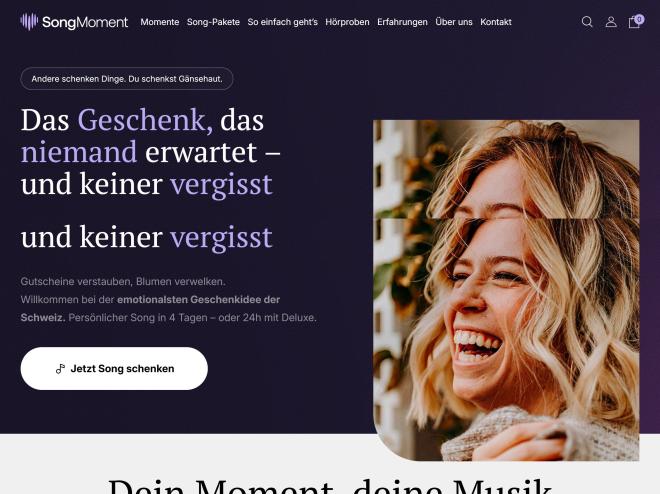The image size is (660, 494).
Task: Open the Hörproben menu item
Action: [347, 22]
